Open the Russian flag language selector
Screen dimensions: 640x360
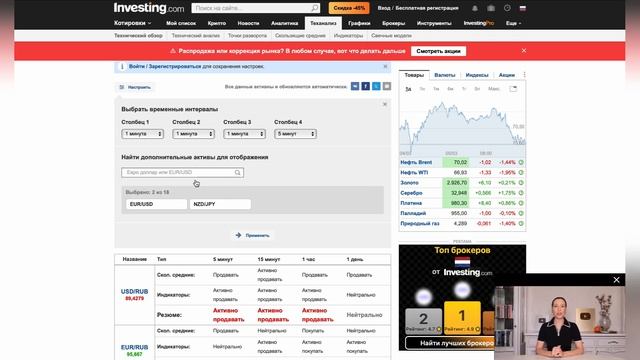pyautogui.click(x=523, y=8)
